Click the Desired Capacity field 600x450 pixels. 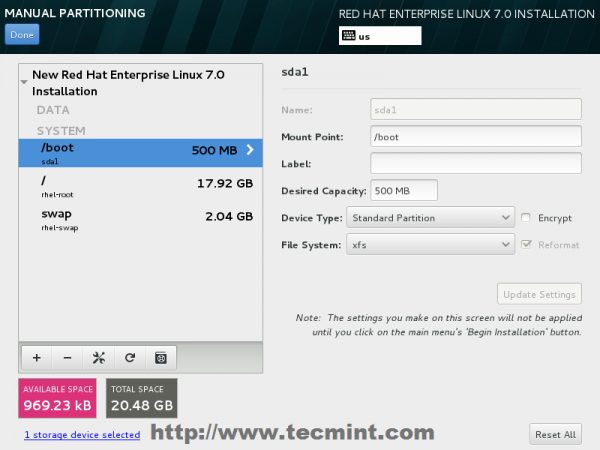click(404, 190)
